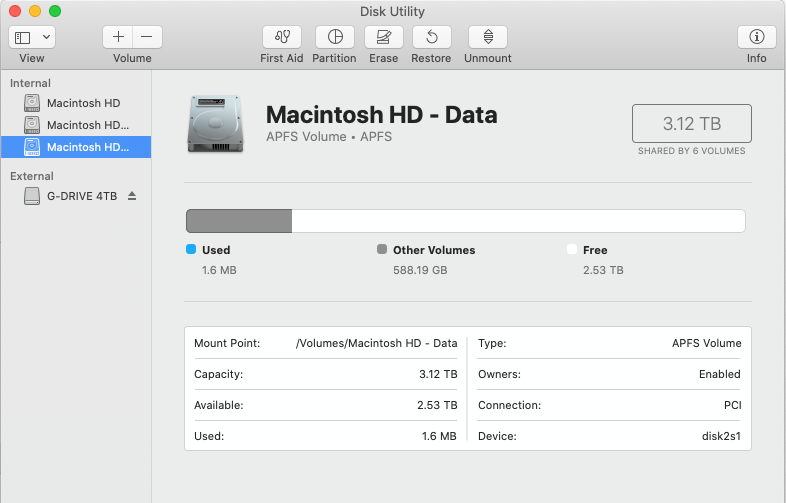The height and width of the screenshot is (503, 786).
Task: Click the Connection PCI value
Action: click(732, 405)
